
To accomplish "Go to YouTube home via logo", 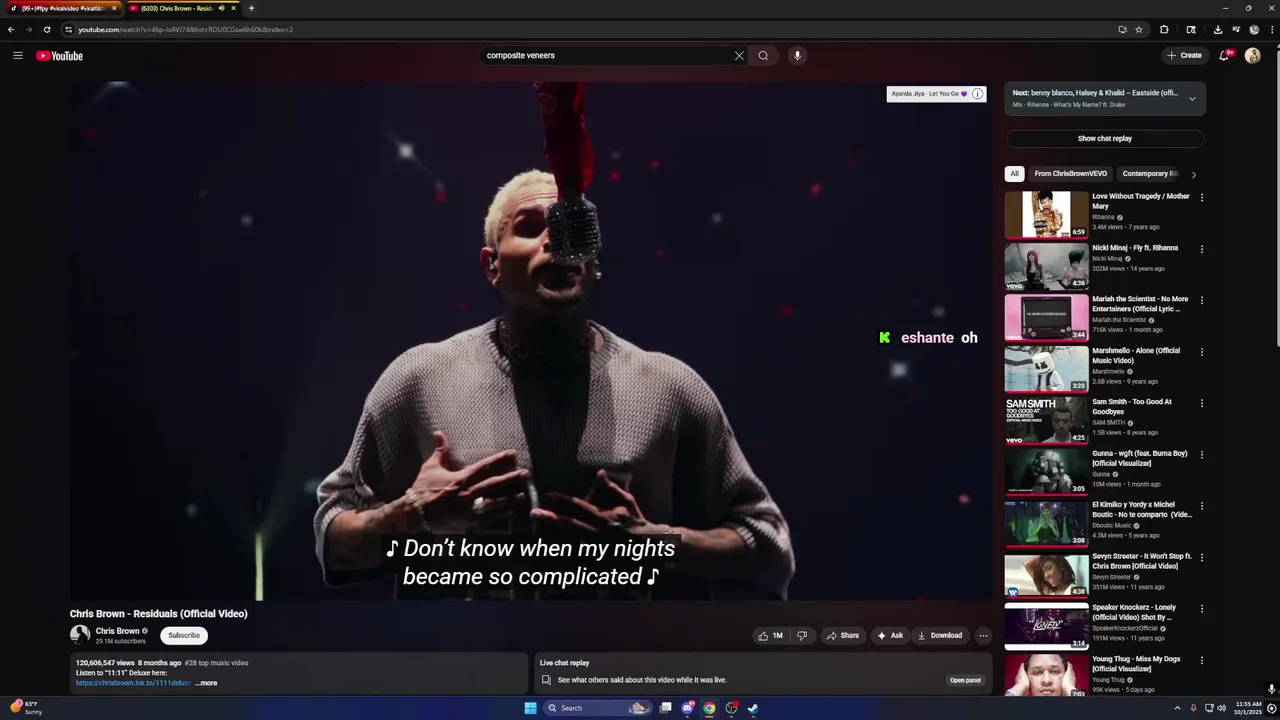I will click(60, 56).
